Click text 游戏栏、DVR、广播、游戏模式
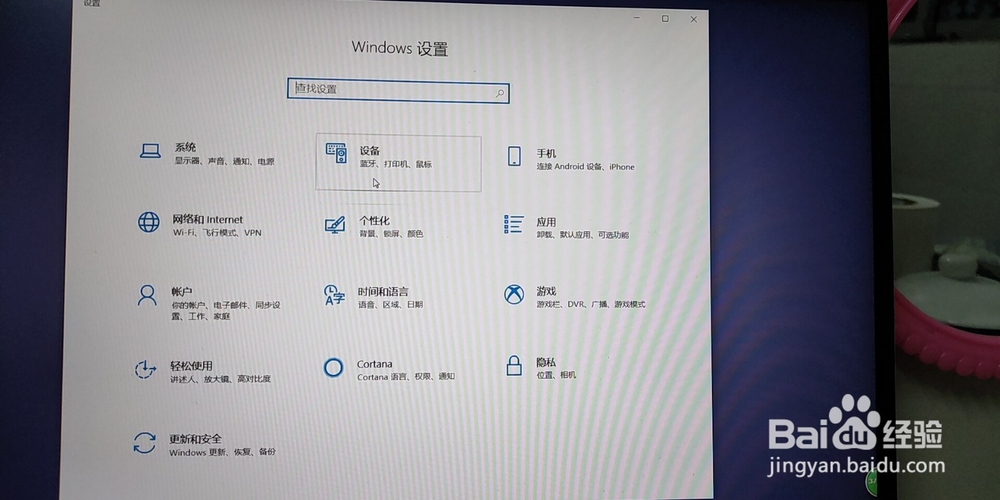This screenshot has width=1000, height=500. (x=591, y=305)
